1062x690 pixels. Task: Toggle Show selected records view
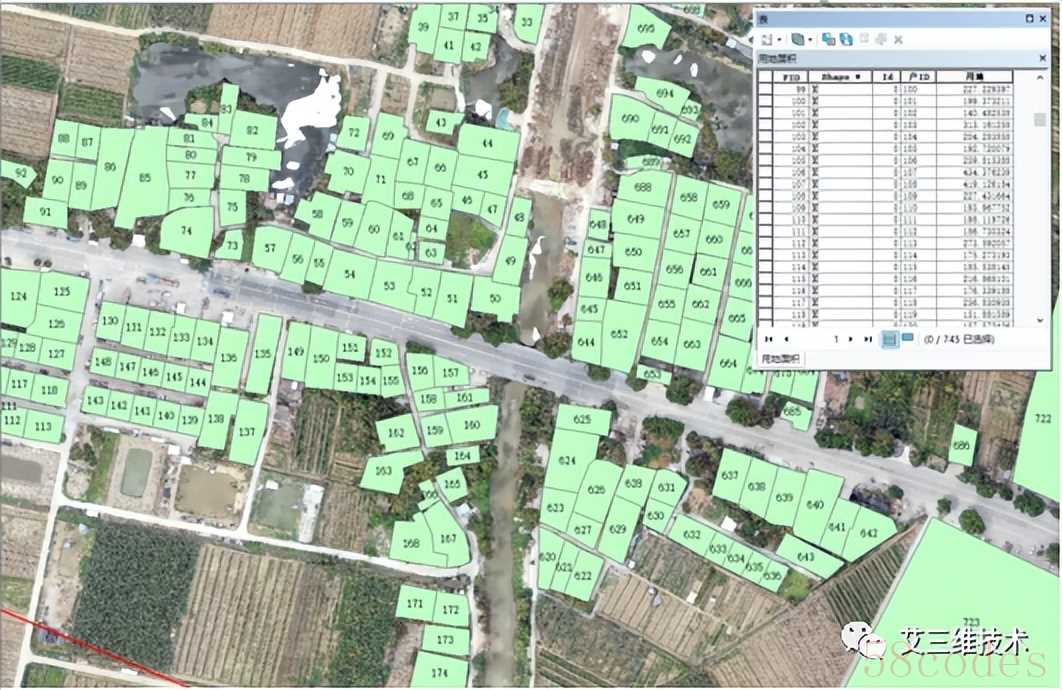(907, 339)
